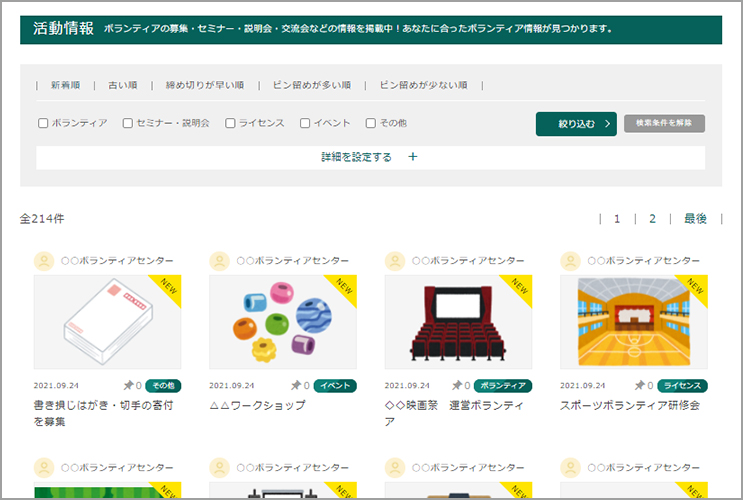Sort by 古い順
Image resolution: width=743 pixels, height=500 pixels.
(x=123, y=85)
